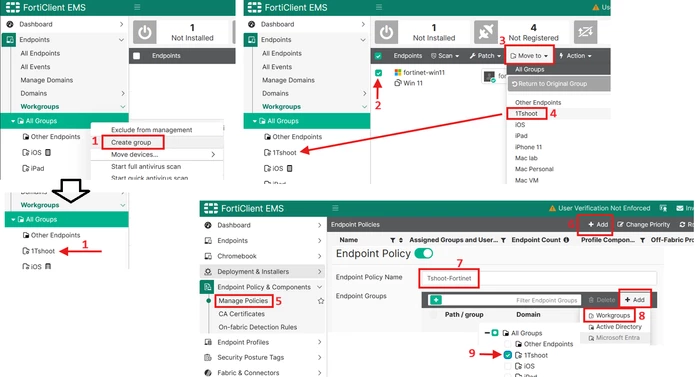Click the group icon beside Win 11
The width and height of the screenshot is (700, 377).
398,83
